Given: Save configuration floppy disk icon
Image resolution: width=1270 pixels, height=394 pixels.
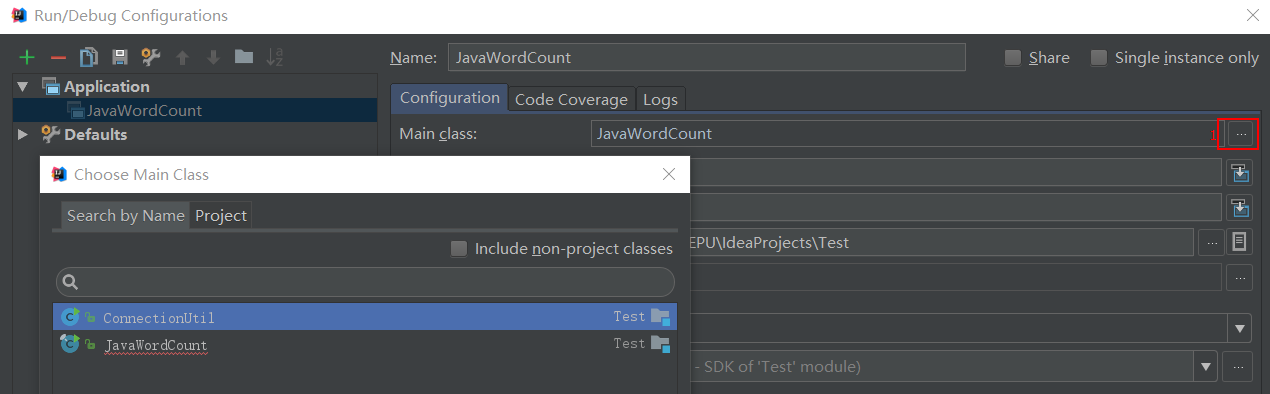Looking at the screenshot, I should click(x=119, y=58).
